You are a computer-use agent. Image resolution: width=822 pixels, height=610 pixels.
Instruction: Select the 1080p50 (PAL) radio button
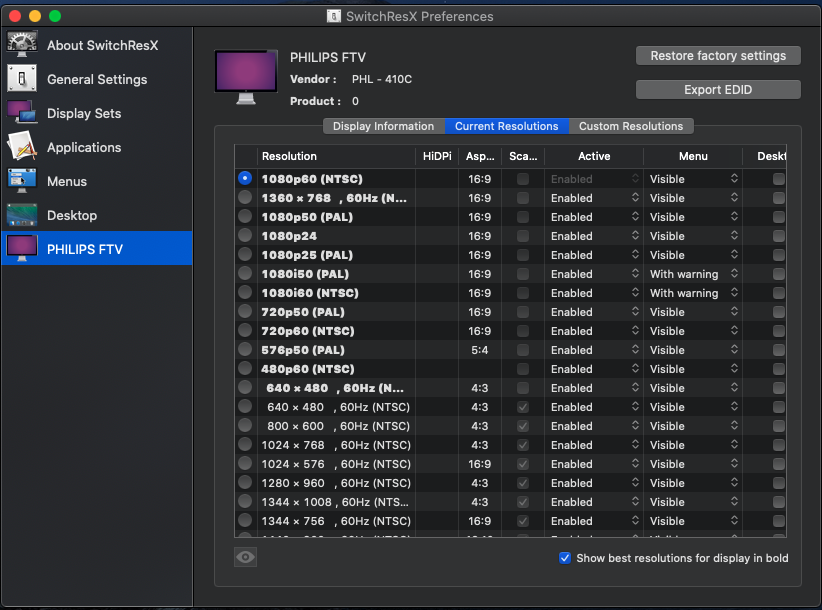pyautogui.click(x=245, y=216)
